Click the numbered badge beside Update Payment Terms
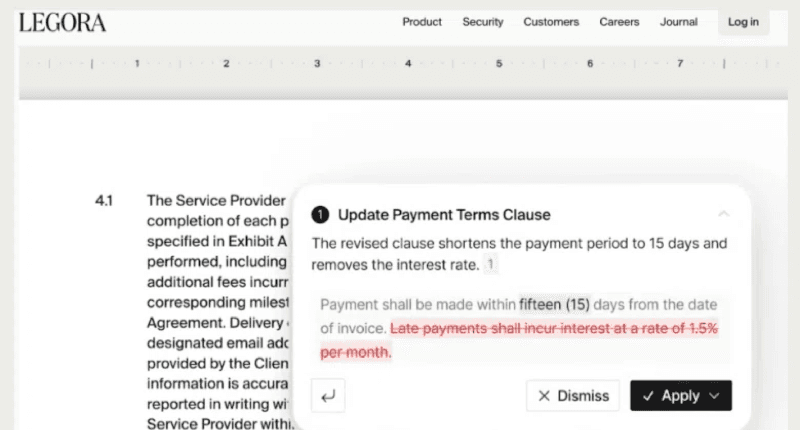This screenshot has width=800, height=430. tap(320, 215)
